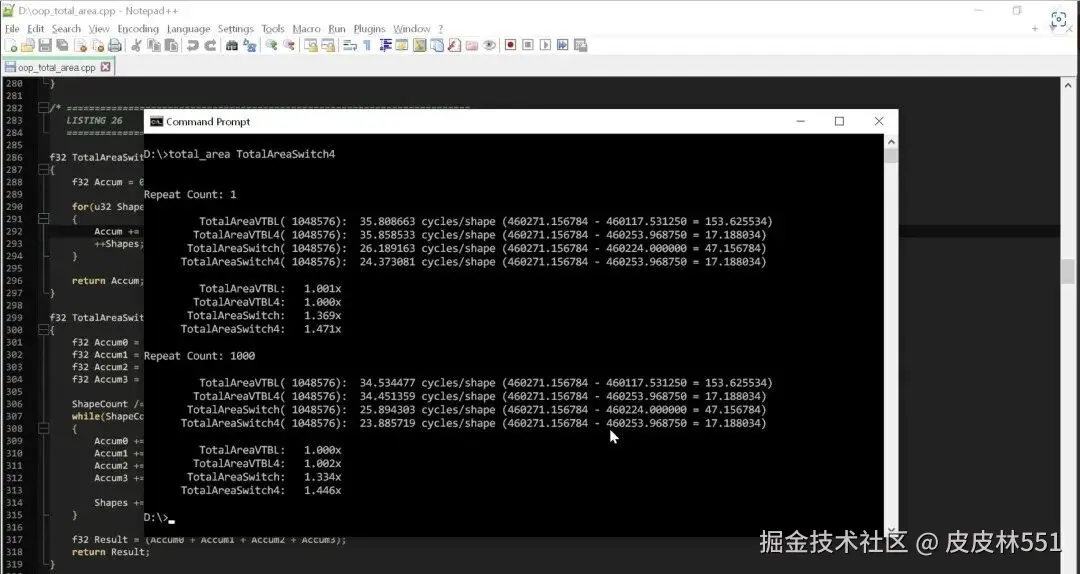Start macro recording with the Record icon
1080x574 pixels.
510,45
